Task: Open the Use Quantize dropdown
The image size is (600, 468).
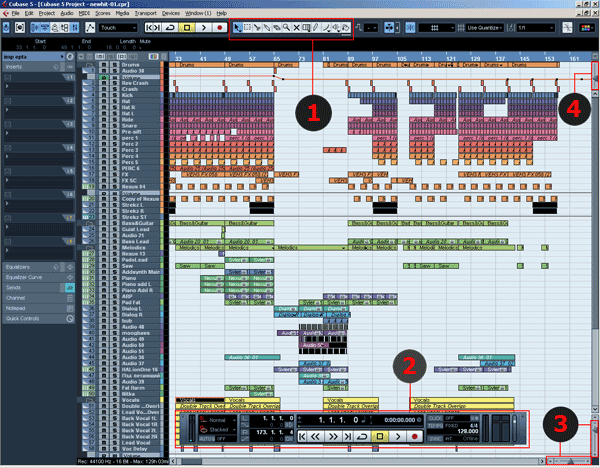Action: point(485,29)
